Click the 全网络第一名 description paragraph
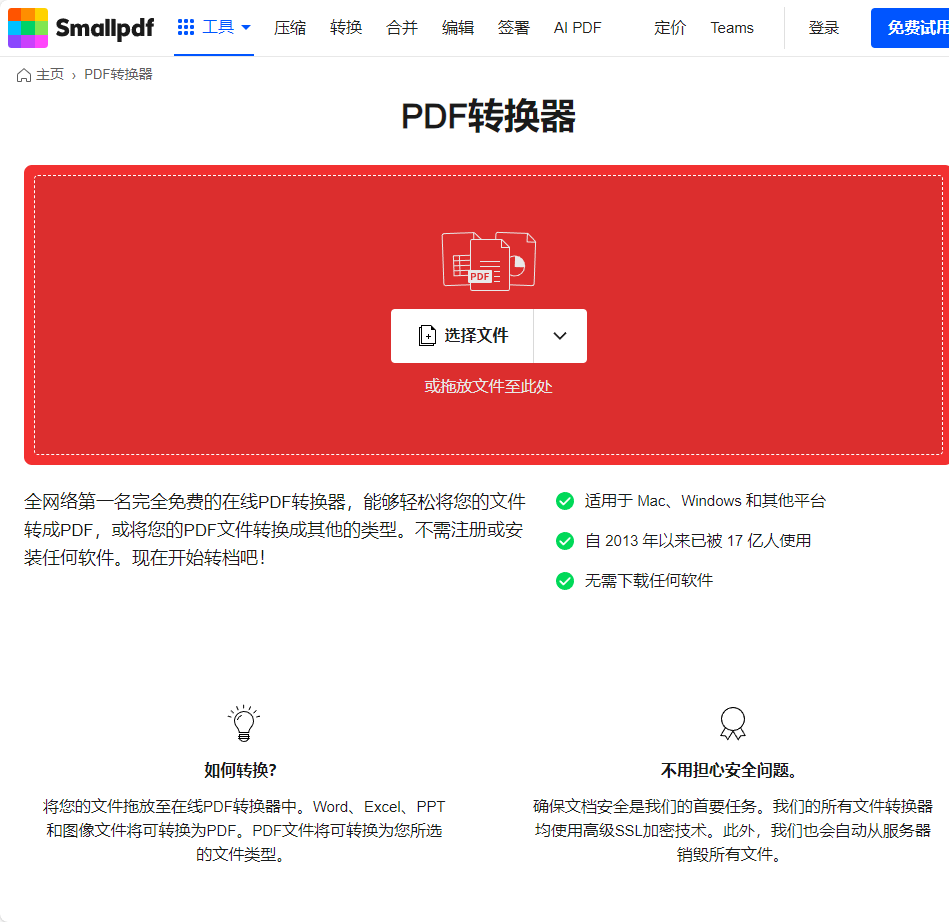949x922 pixels. pos(275,530)
